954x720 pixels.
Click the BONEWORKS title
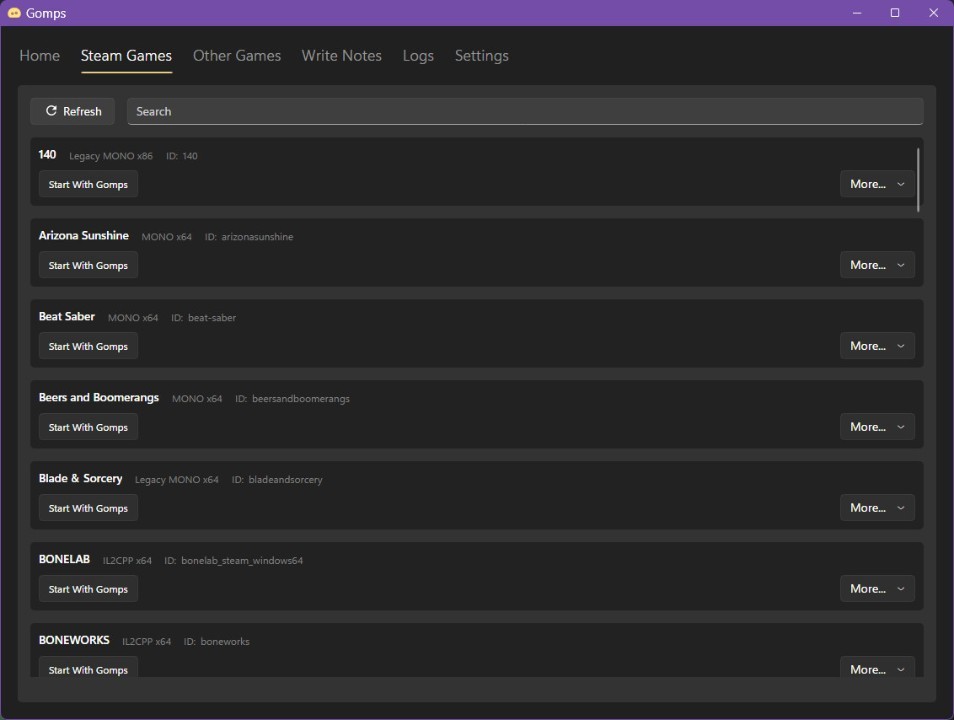pyautogui.click(x=74, y=640)
